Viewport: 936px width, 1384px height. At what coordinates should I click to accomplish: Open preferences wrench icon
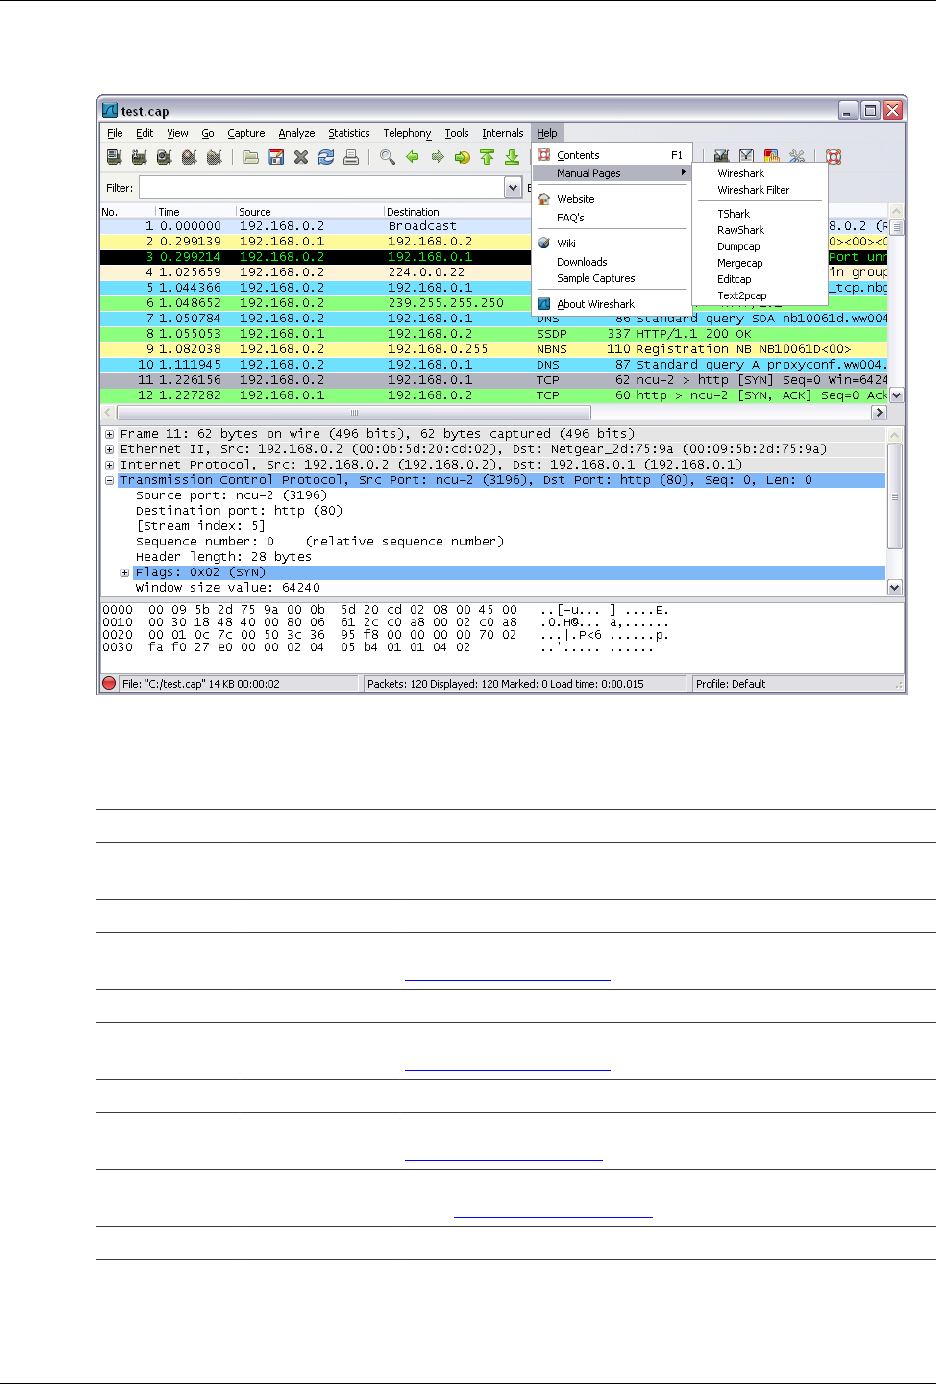(796, 156)
